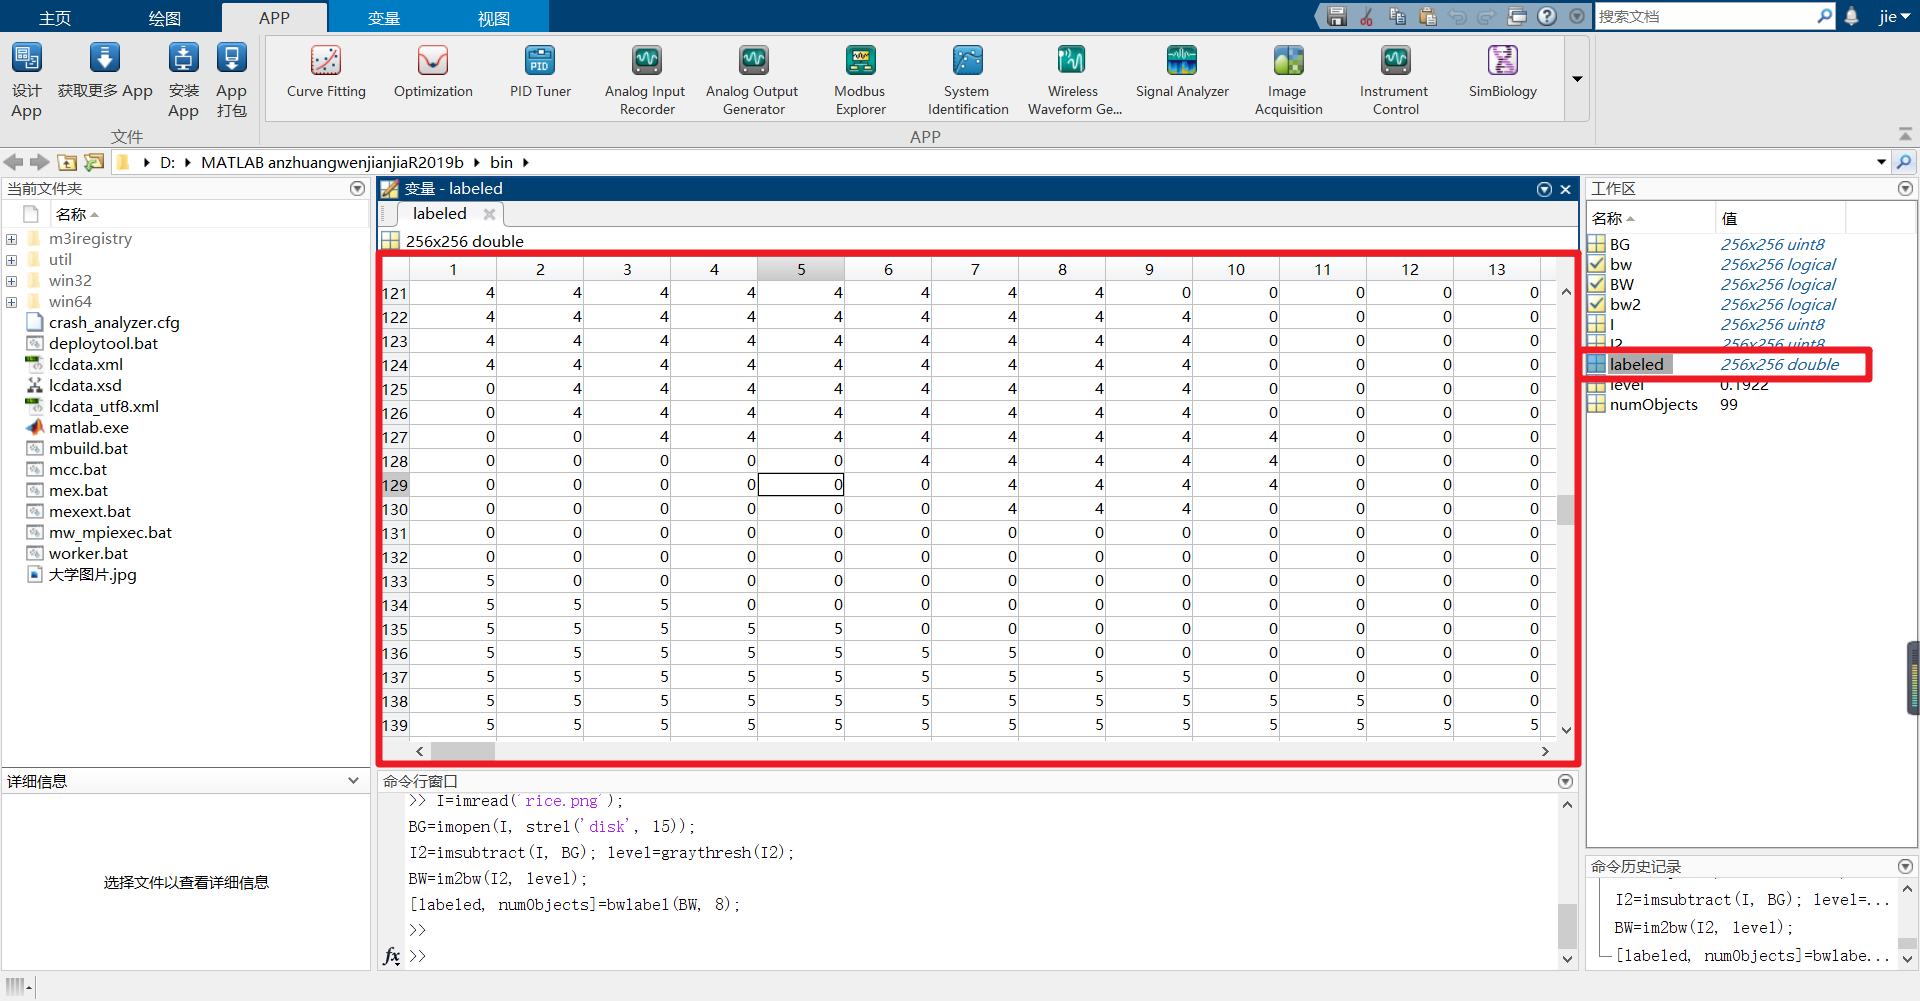1920x1001 pixels.
Task: Click inside the 搜索文档 search field
Action: pyautogui.click(x=1710, y=16)
